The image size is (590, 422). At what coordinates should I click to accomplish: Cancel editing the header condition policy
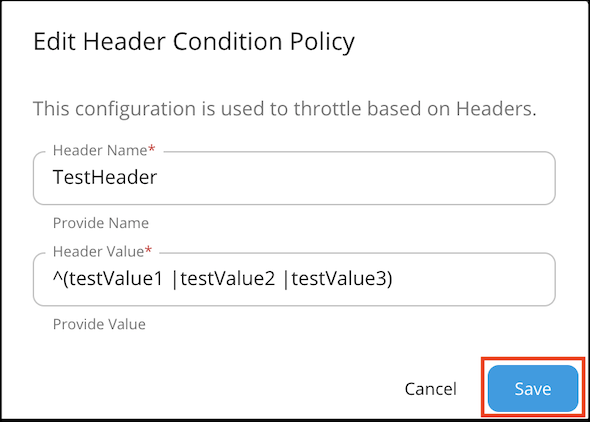pos(430,389)
